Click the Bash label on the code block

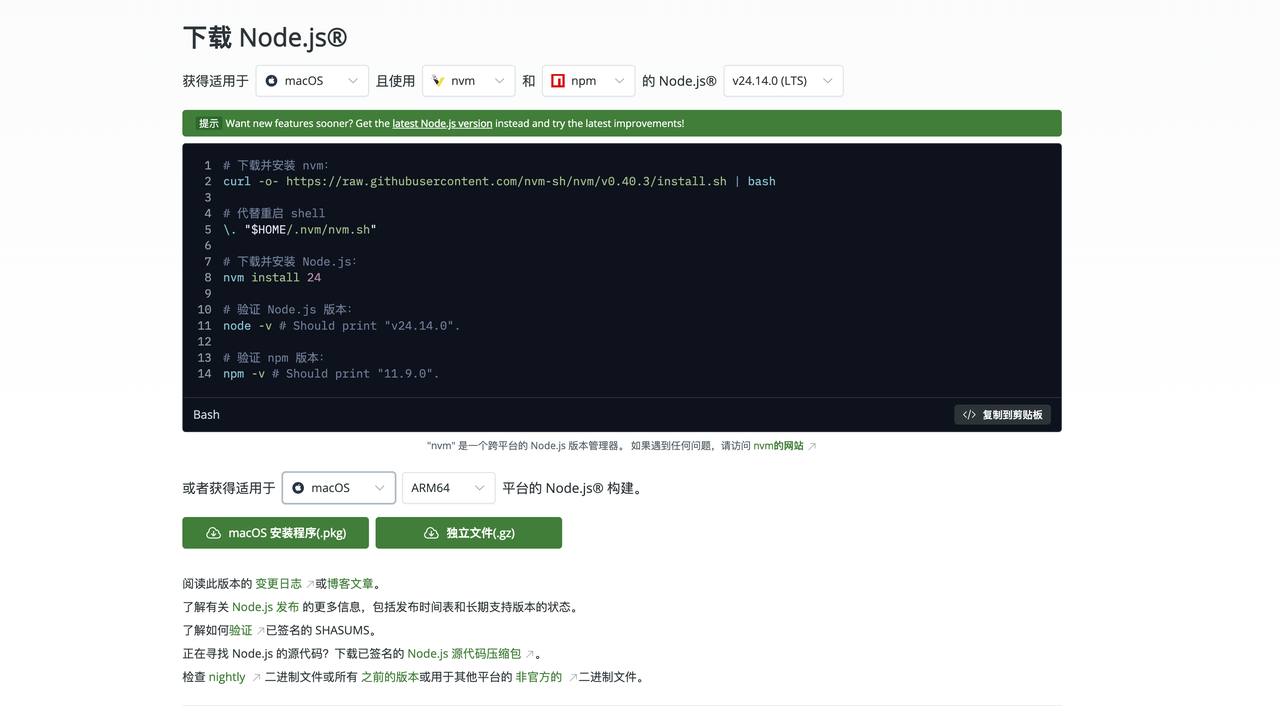(x=205, y=414)
